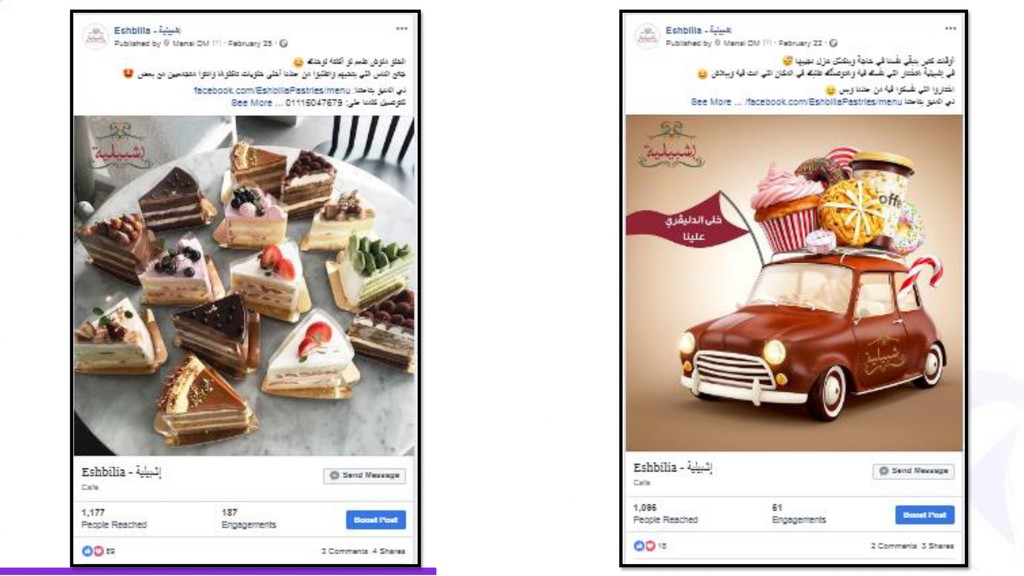Screen dimensions: 1024x576
Task: Open the cake slices photo
Action: pos(244,285)
